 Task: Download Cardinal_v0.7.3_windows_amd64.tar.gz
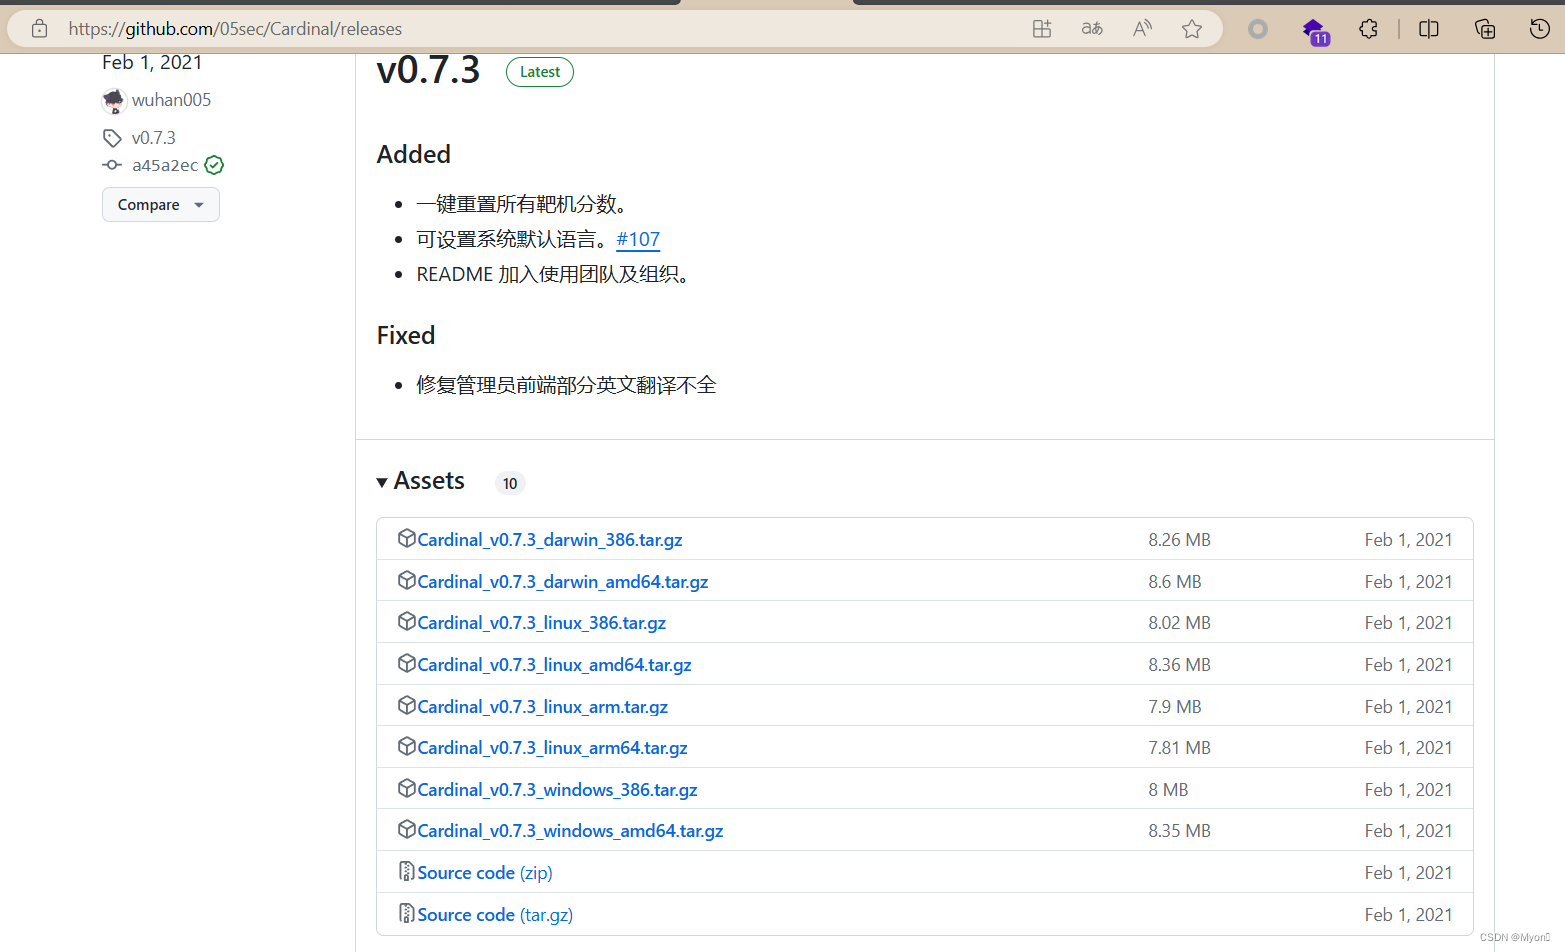pyautogui.click(x=570, y=831)
